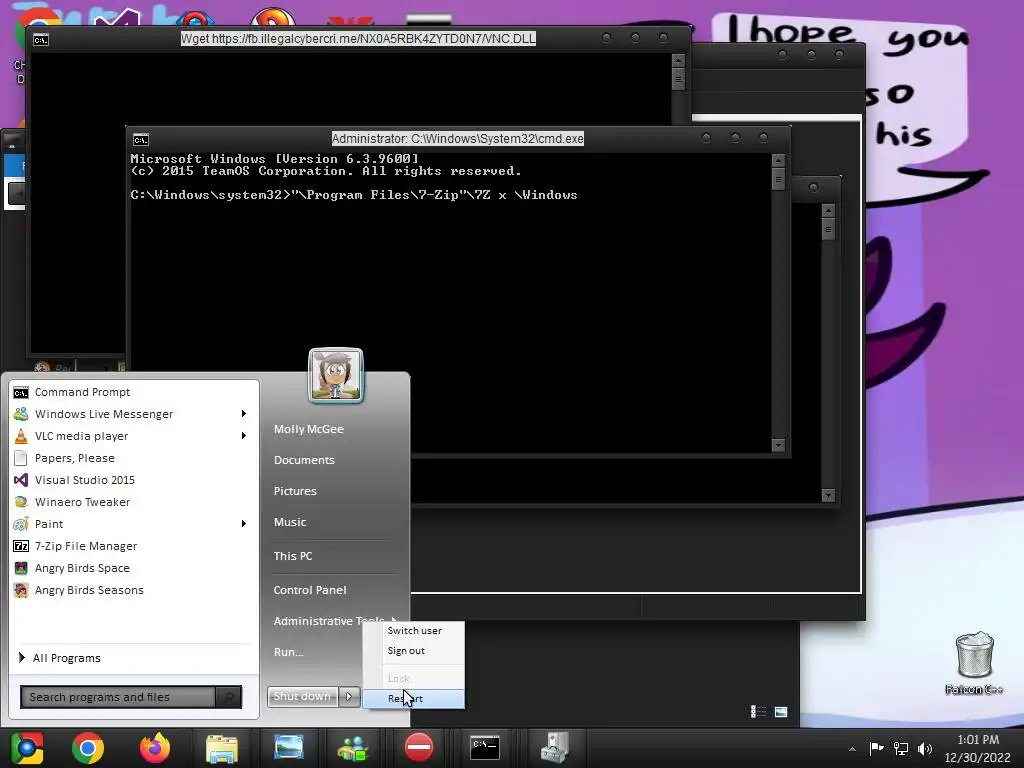1024x768 pixels.
Task: Switch to large icons view in background window
Action: [x=781, y=711]
